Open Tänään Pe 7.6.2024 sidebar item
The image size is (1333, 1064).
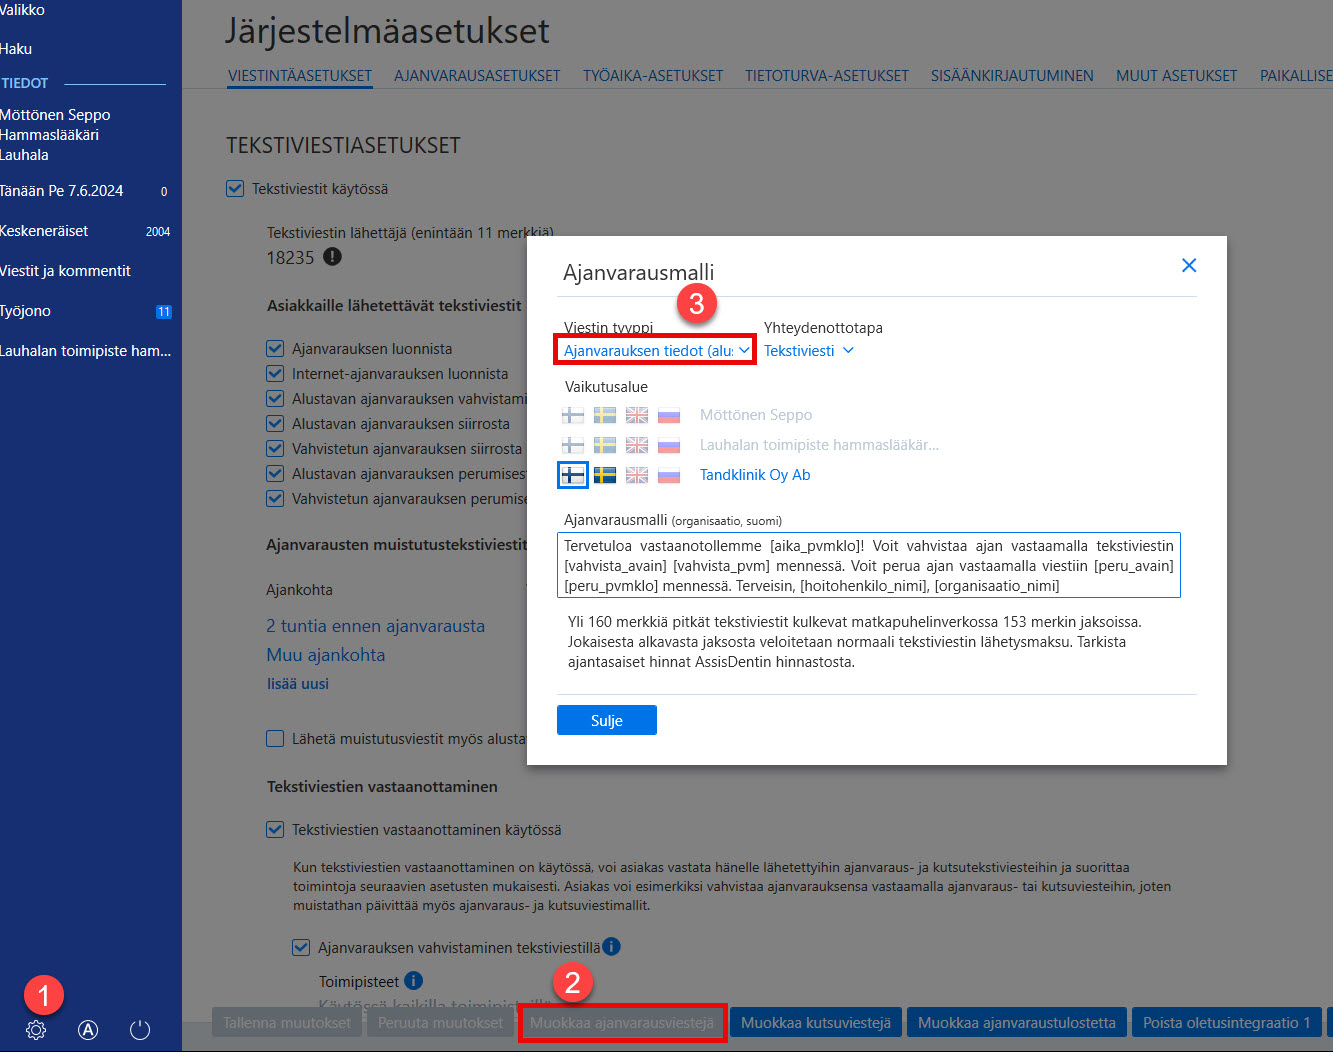point(62,190)
